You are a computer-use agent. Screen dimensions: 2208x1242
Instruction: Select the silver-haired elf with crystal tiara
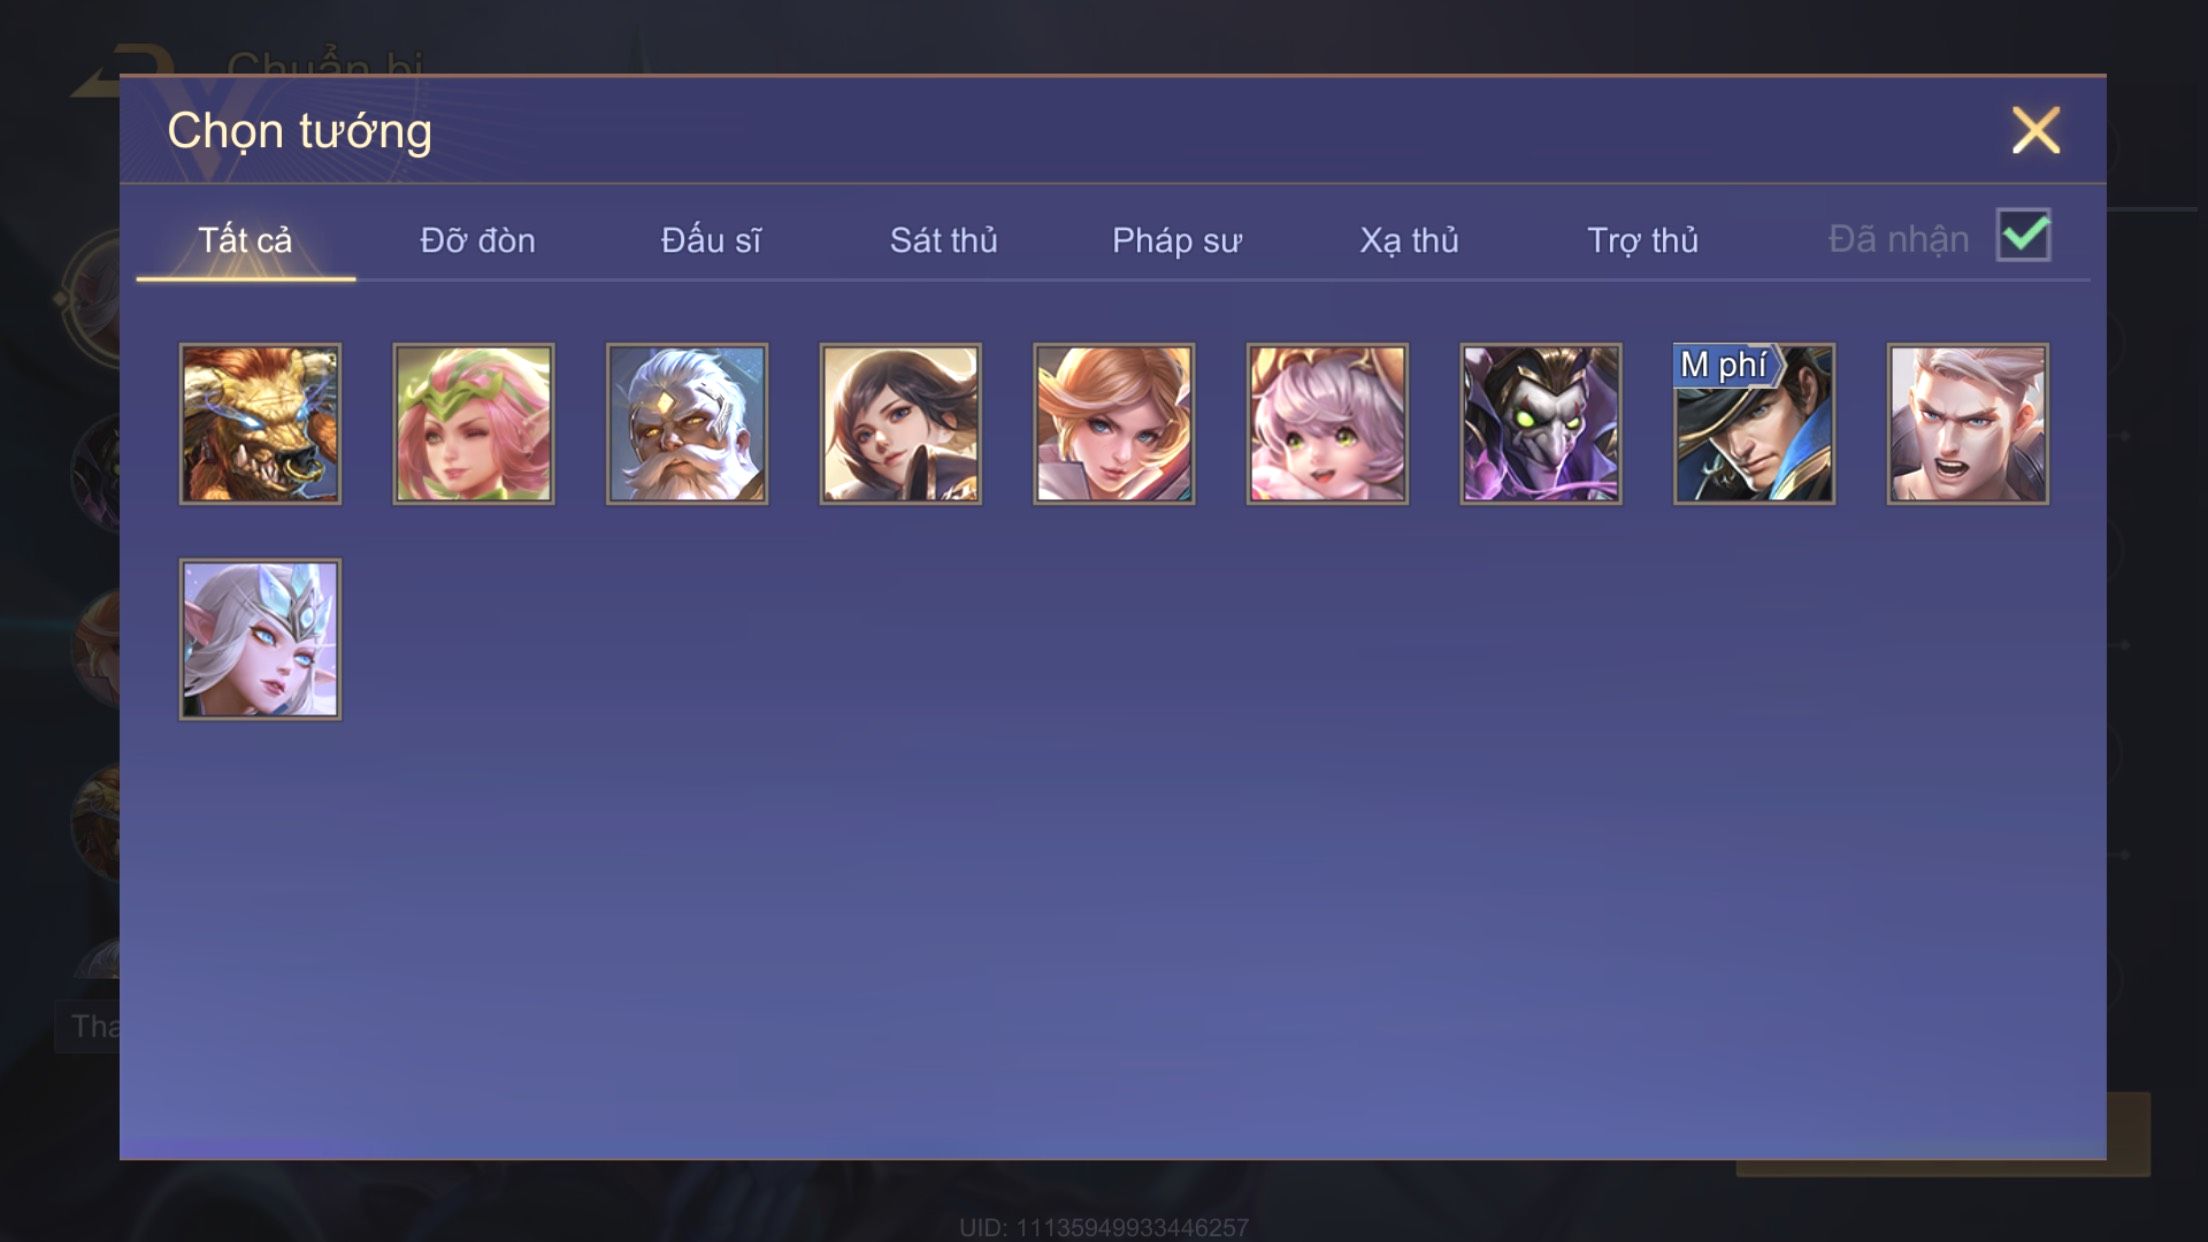coord(260,640)
